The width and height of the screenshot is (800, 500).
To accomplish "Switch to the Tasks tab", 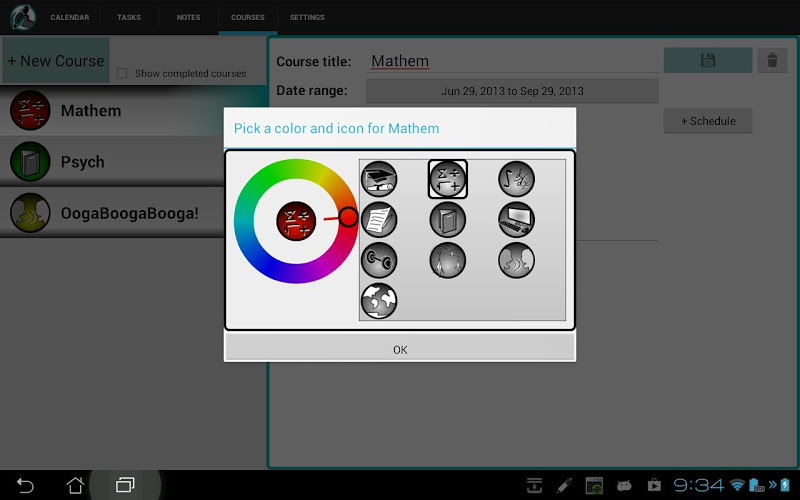I will coord(129,17).
